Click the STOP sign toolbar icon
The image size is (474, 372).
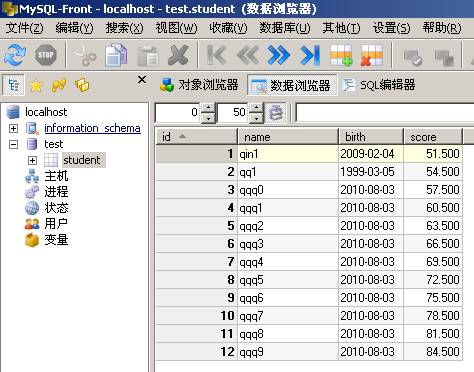pyautogui.click(x=46, y=55)
